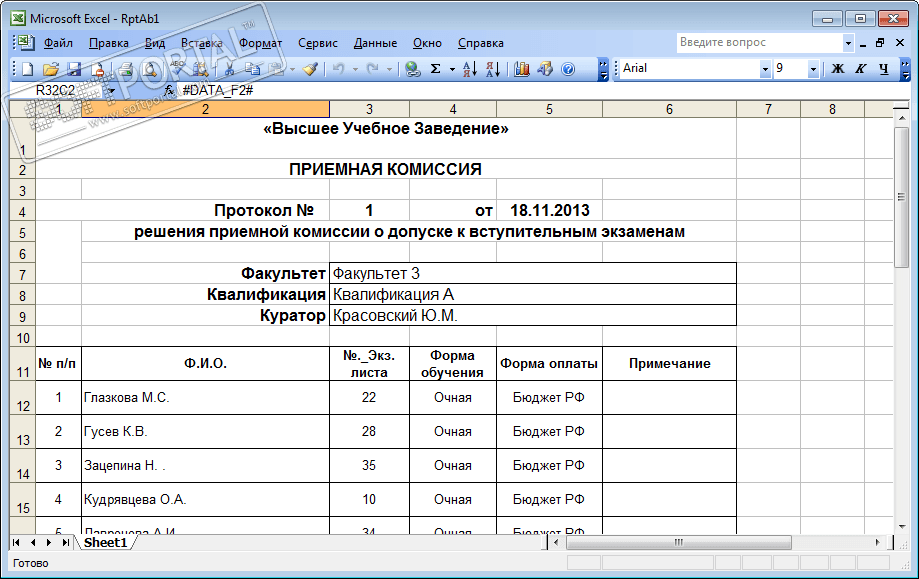919x579 pixels.
Task: Open Excel Help with the question mark
Action: coord(568,69)
